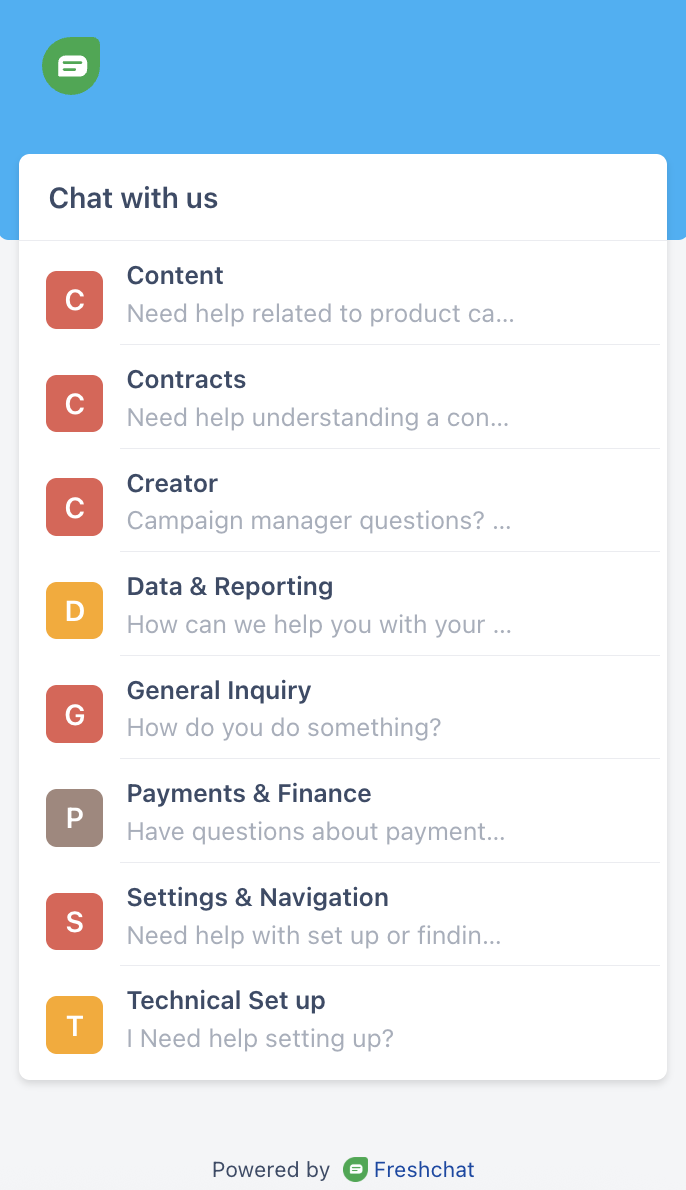Click the S avatar for Settings & Navigation
Image resolution: width=686 pixels, height=1190 pixels.
click(75, 921)
